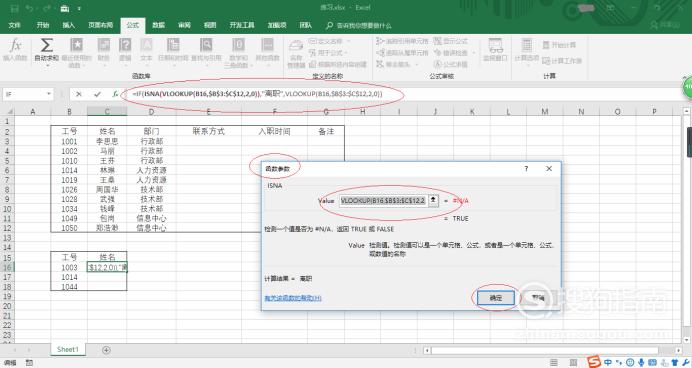The image size is (692, 368).
Task: Open the Page Layout tab
Action: (x=100, y=25)
